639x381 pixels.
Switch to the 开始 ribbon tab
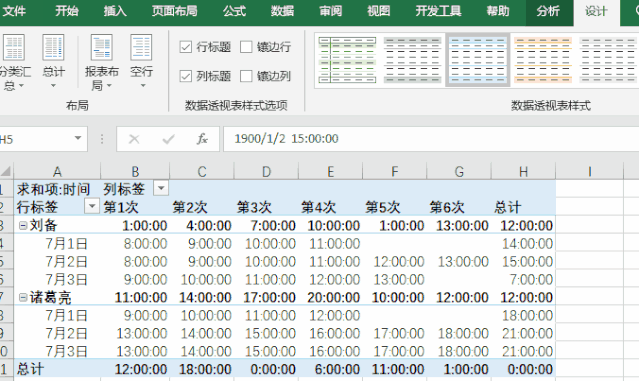67,11
